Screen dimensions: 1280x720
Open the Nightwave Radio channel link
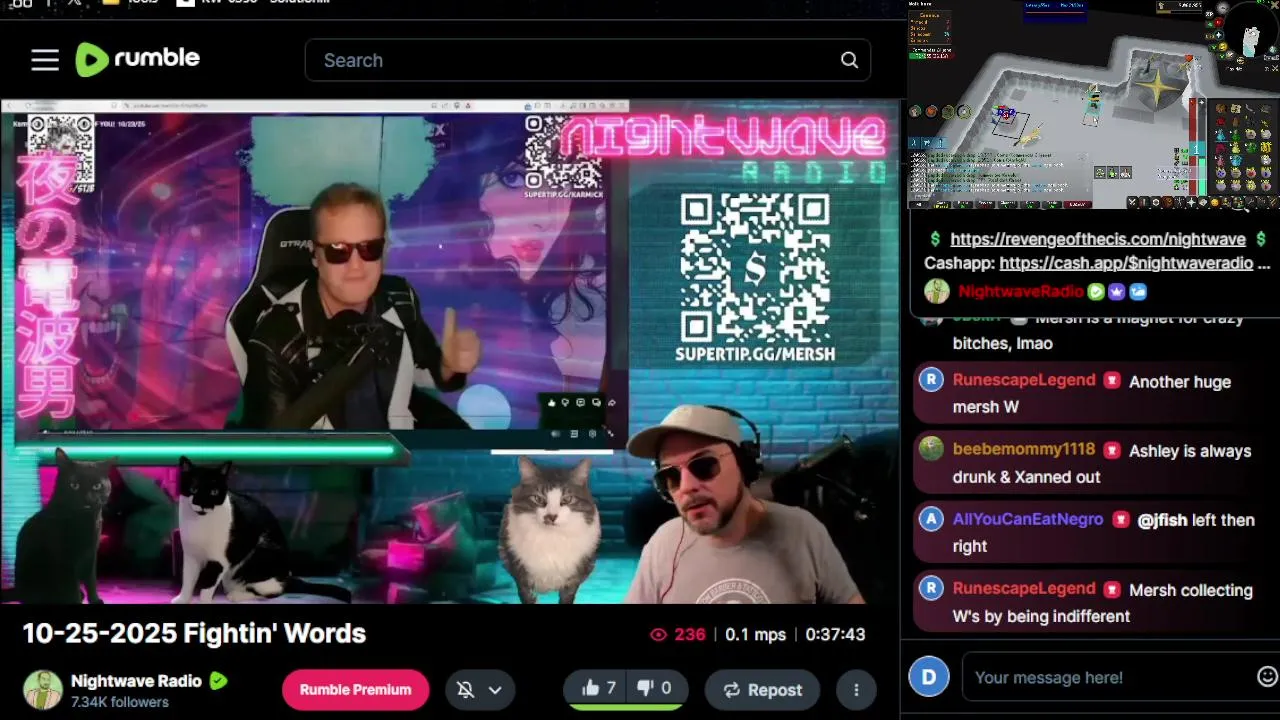[136, 681]
